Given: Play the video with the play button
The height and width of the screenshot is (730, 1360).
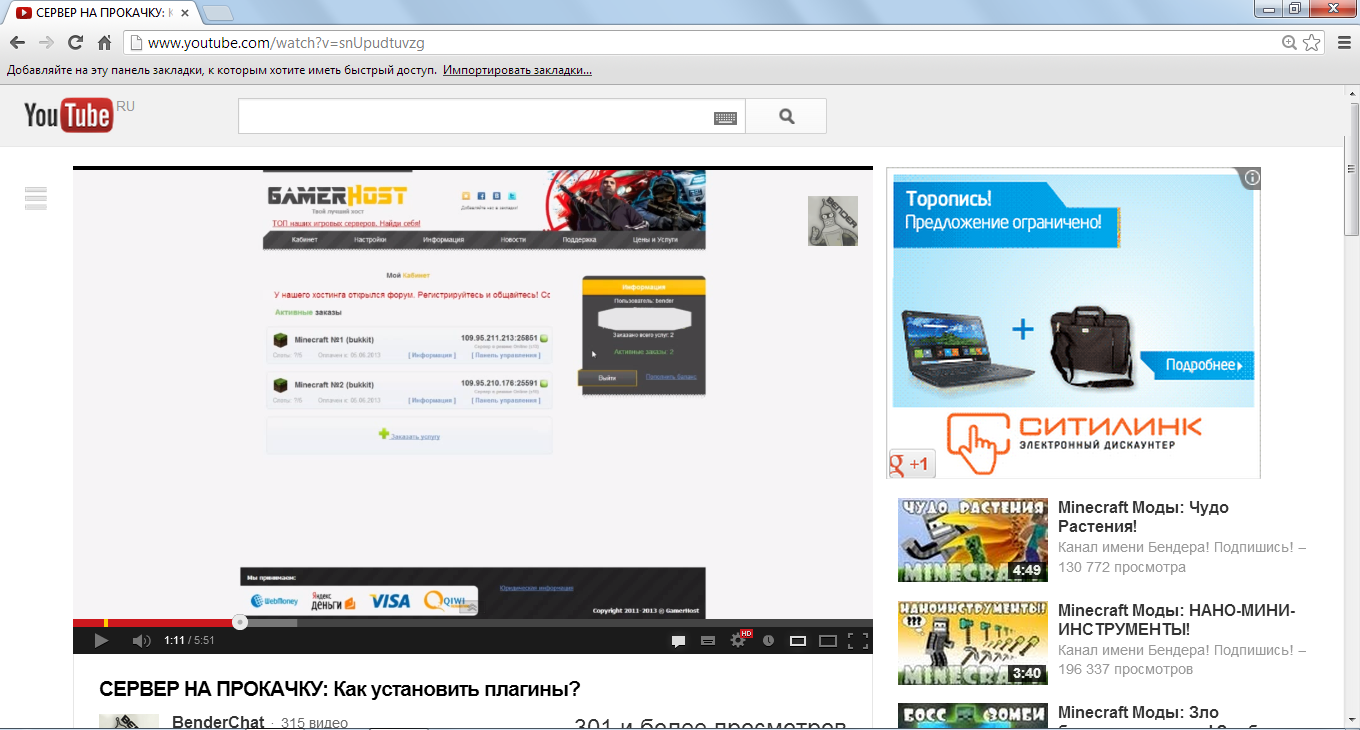Looking at the screenshot, I should click(101, 640).
